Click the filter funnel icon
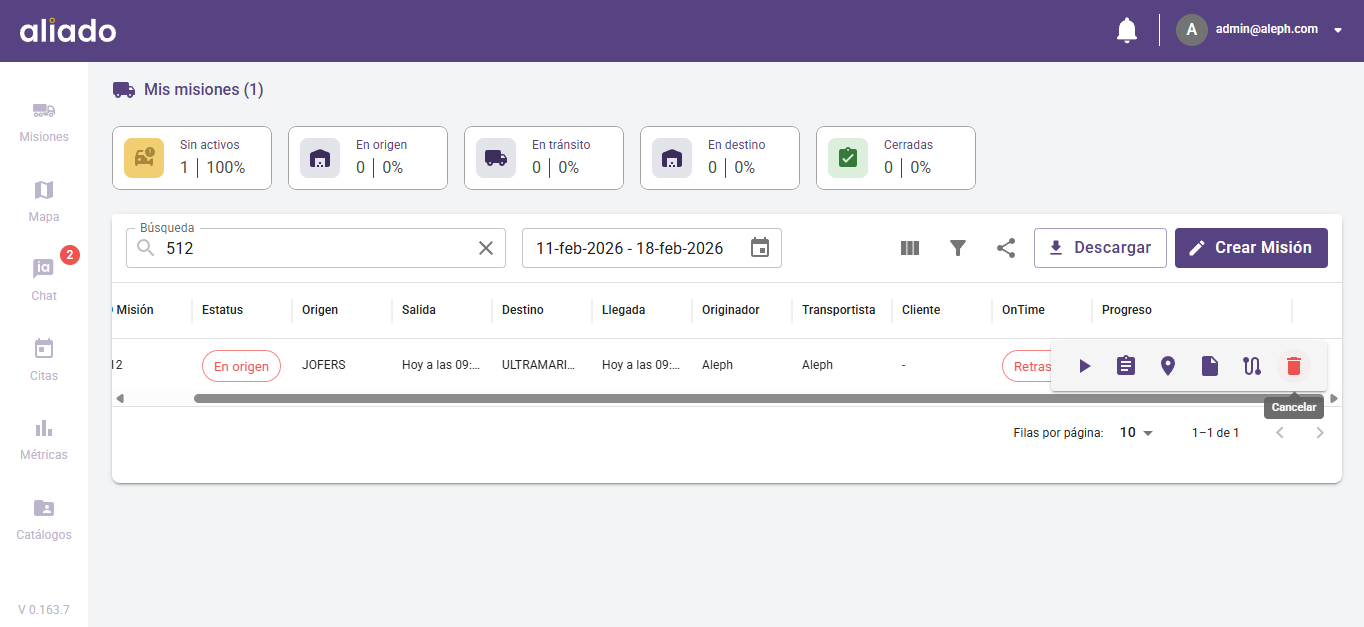Image resolution: width=1364 pixels, height=627 pixels. (x=958, y=248)
